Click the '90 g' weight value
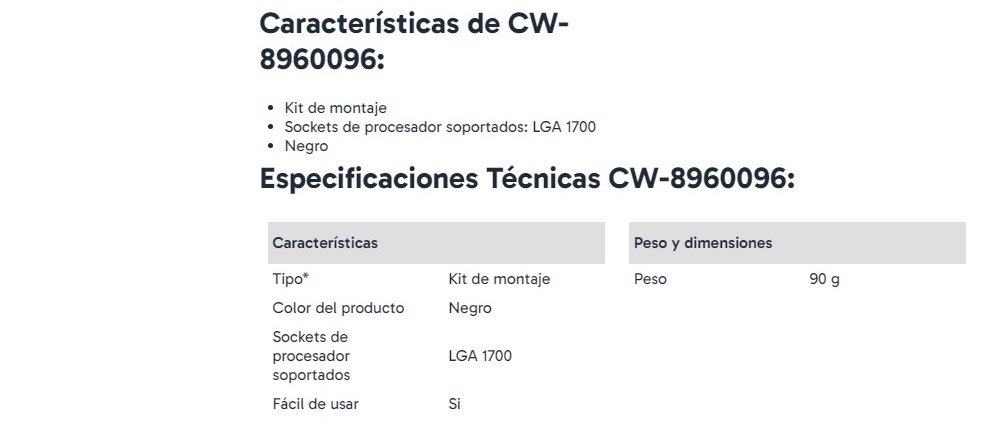Image resolution: width=990 pixels, height=421 pixels. pos(824,279)
